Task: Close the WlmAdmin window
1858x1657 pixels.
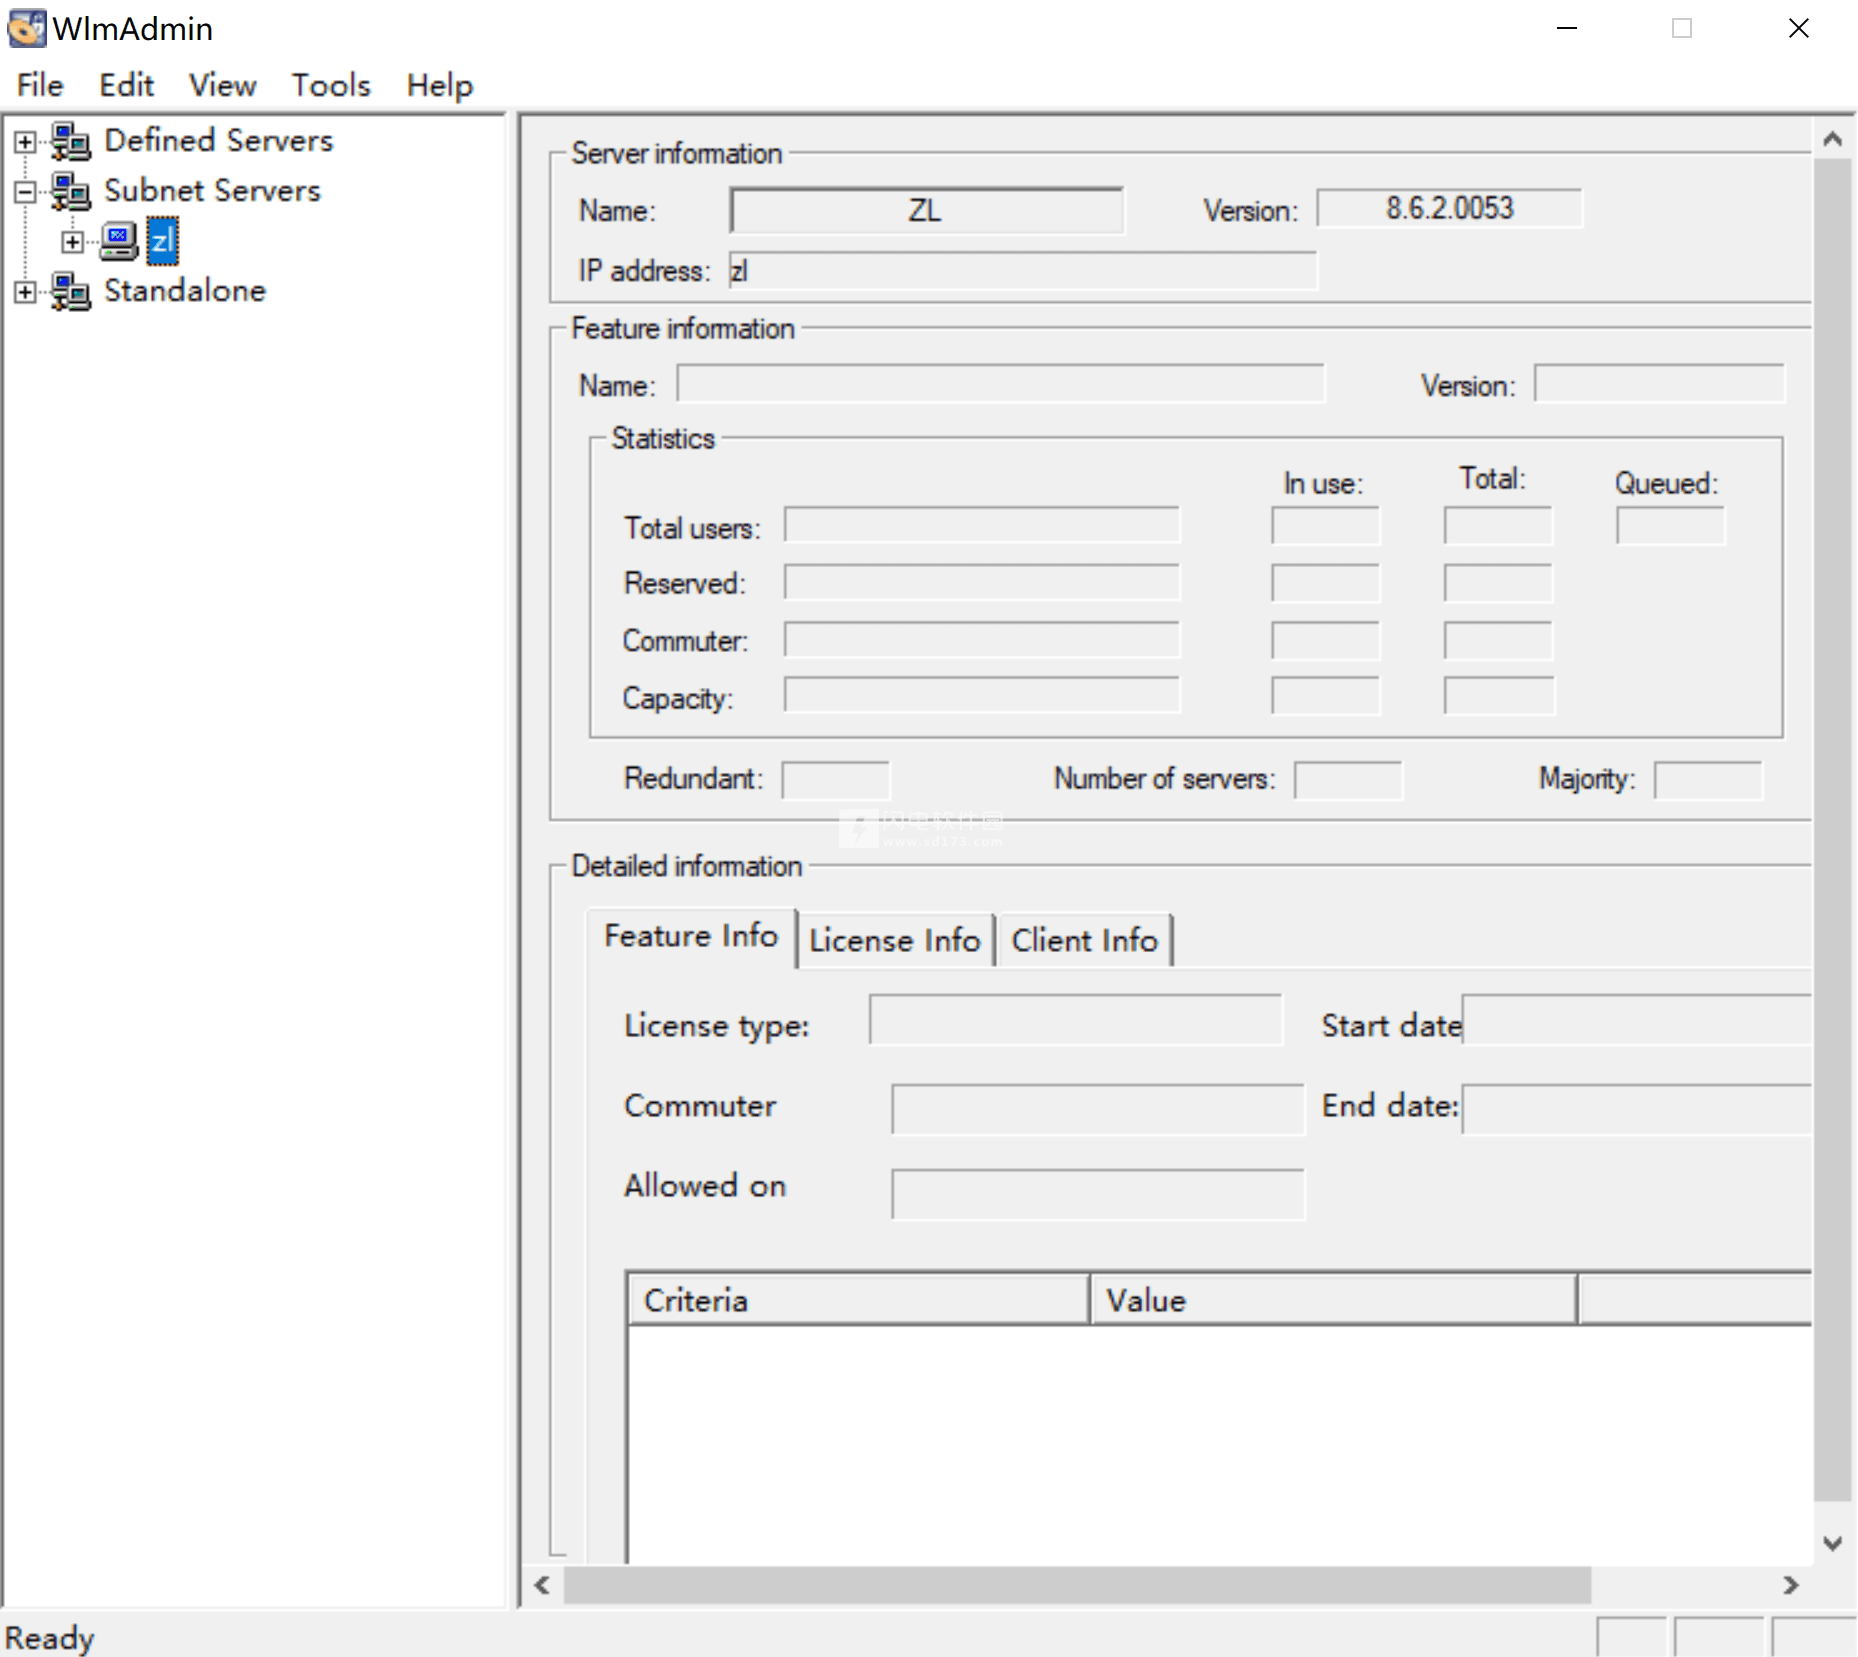Action: [x=1798, y=28]
